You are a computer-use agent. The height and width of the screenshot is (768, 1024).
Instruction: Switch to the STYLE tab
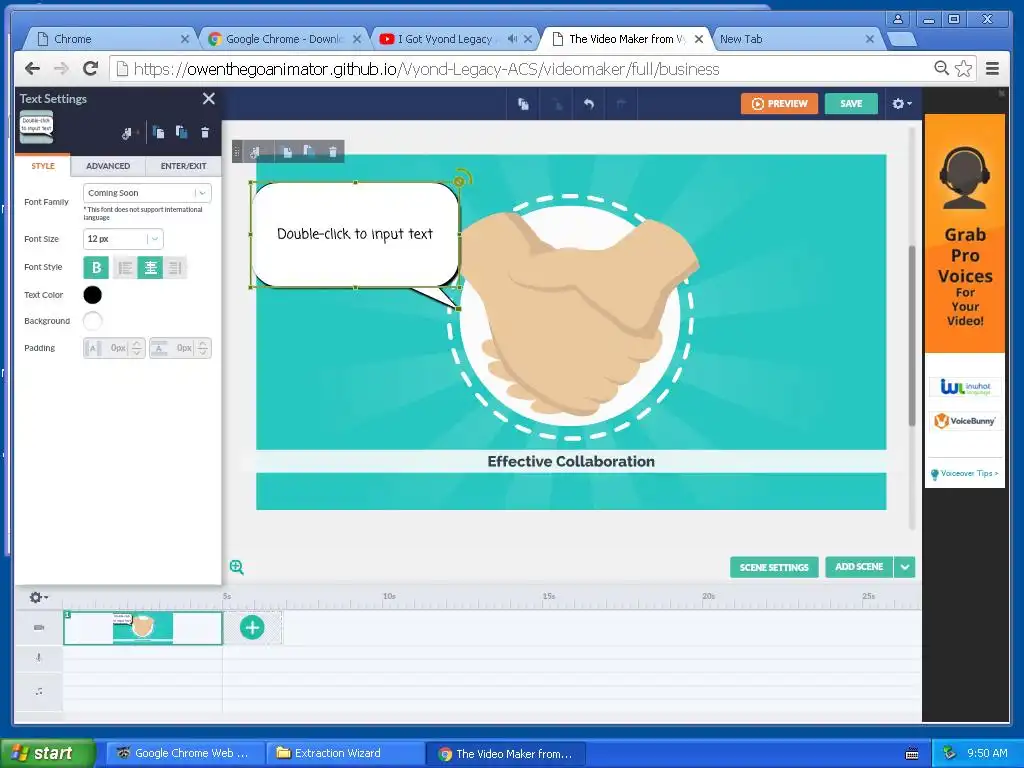[x=43, y=166]
